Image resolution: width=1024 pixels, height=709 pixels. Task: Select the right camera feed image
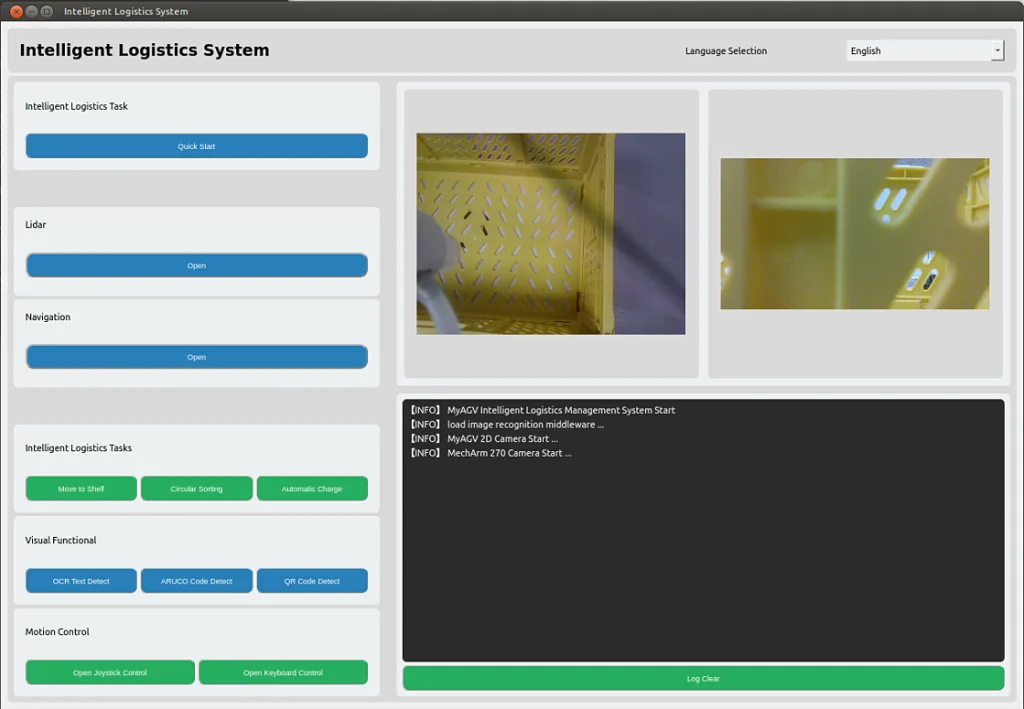pyautogui.click(x=854, y=233)
